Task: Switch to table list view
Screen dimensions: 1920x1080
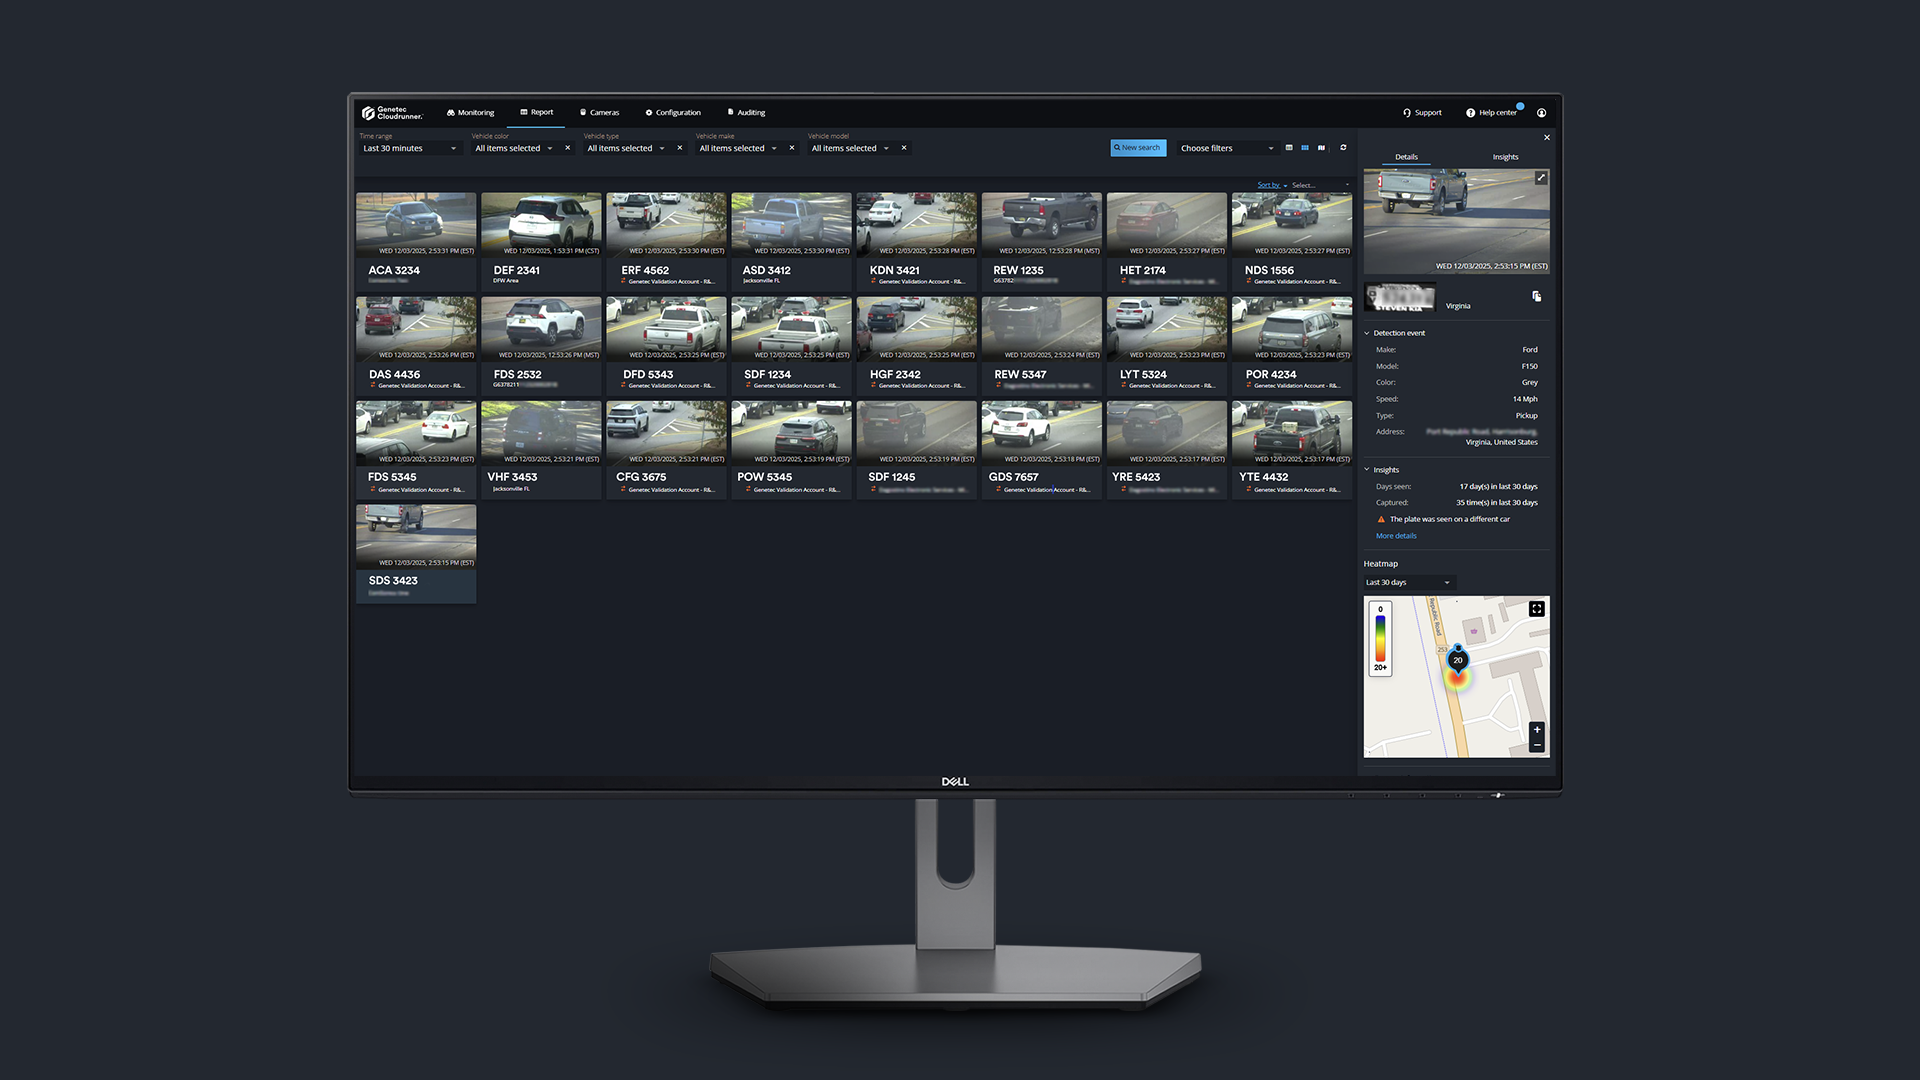Action: (1289, 148)
